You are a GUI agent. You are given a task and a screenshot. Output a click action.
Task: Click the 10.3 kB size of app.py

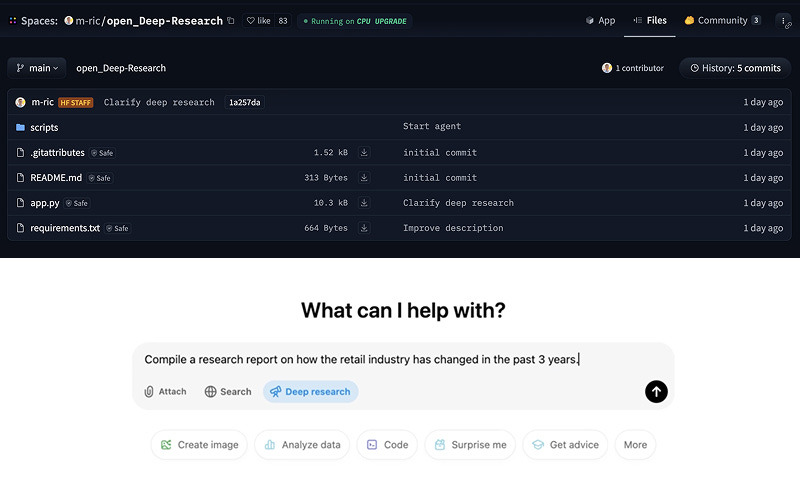tap(331, 203)
